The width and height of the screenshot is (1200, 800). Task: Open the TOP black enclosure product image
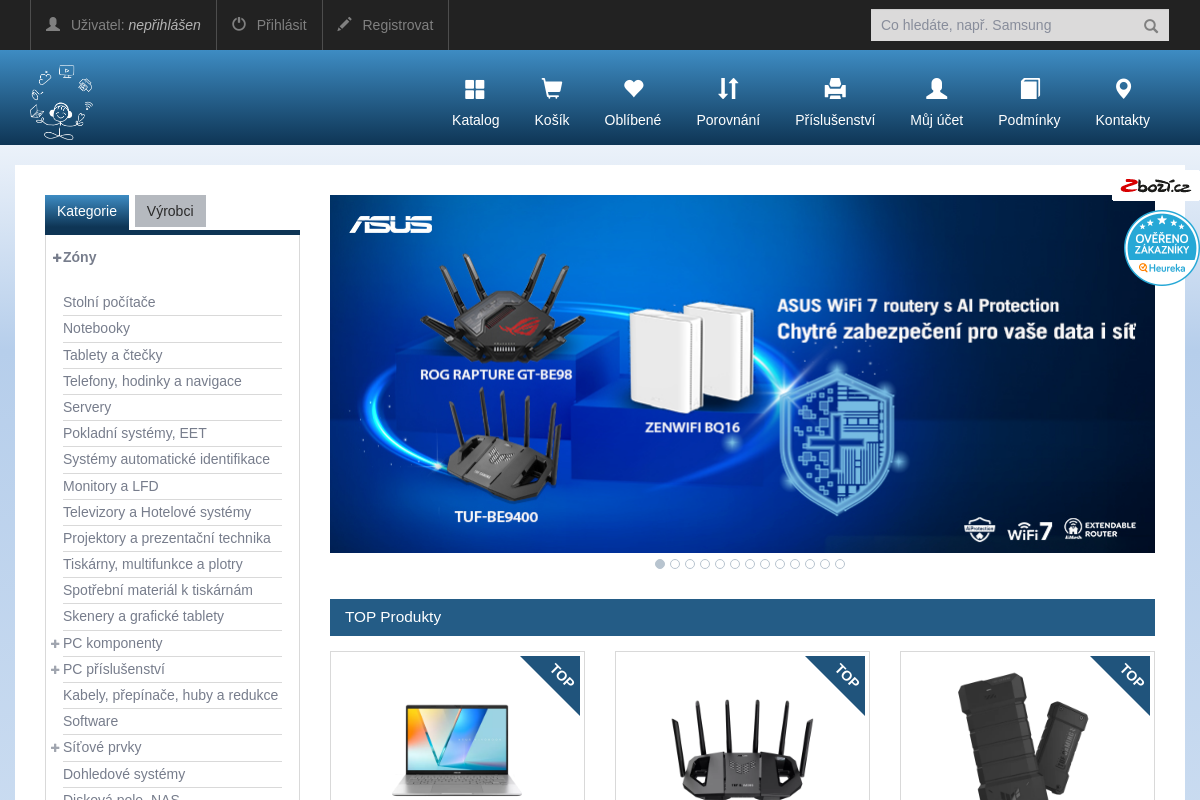[1022, 736]
